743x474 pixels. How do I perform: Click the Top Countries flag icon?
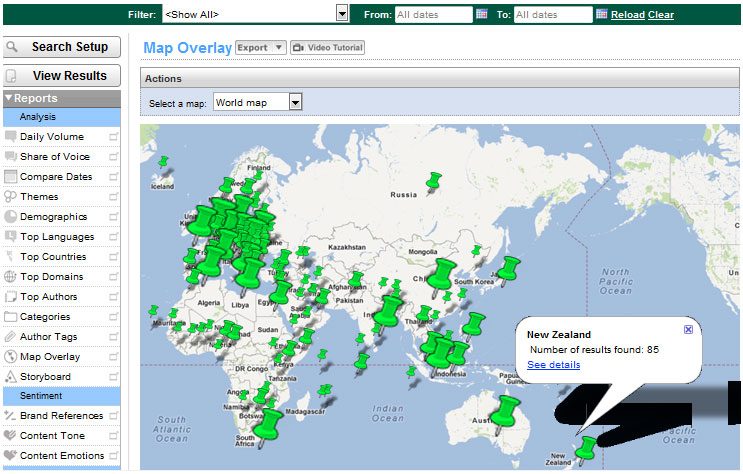click(x=10, y=256)
